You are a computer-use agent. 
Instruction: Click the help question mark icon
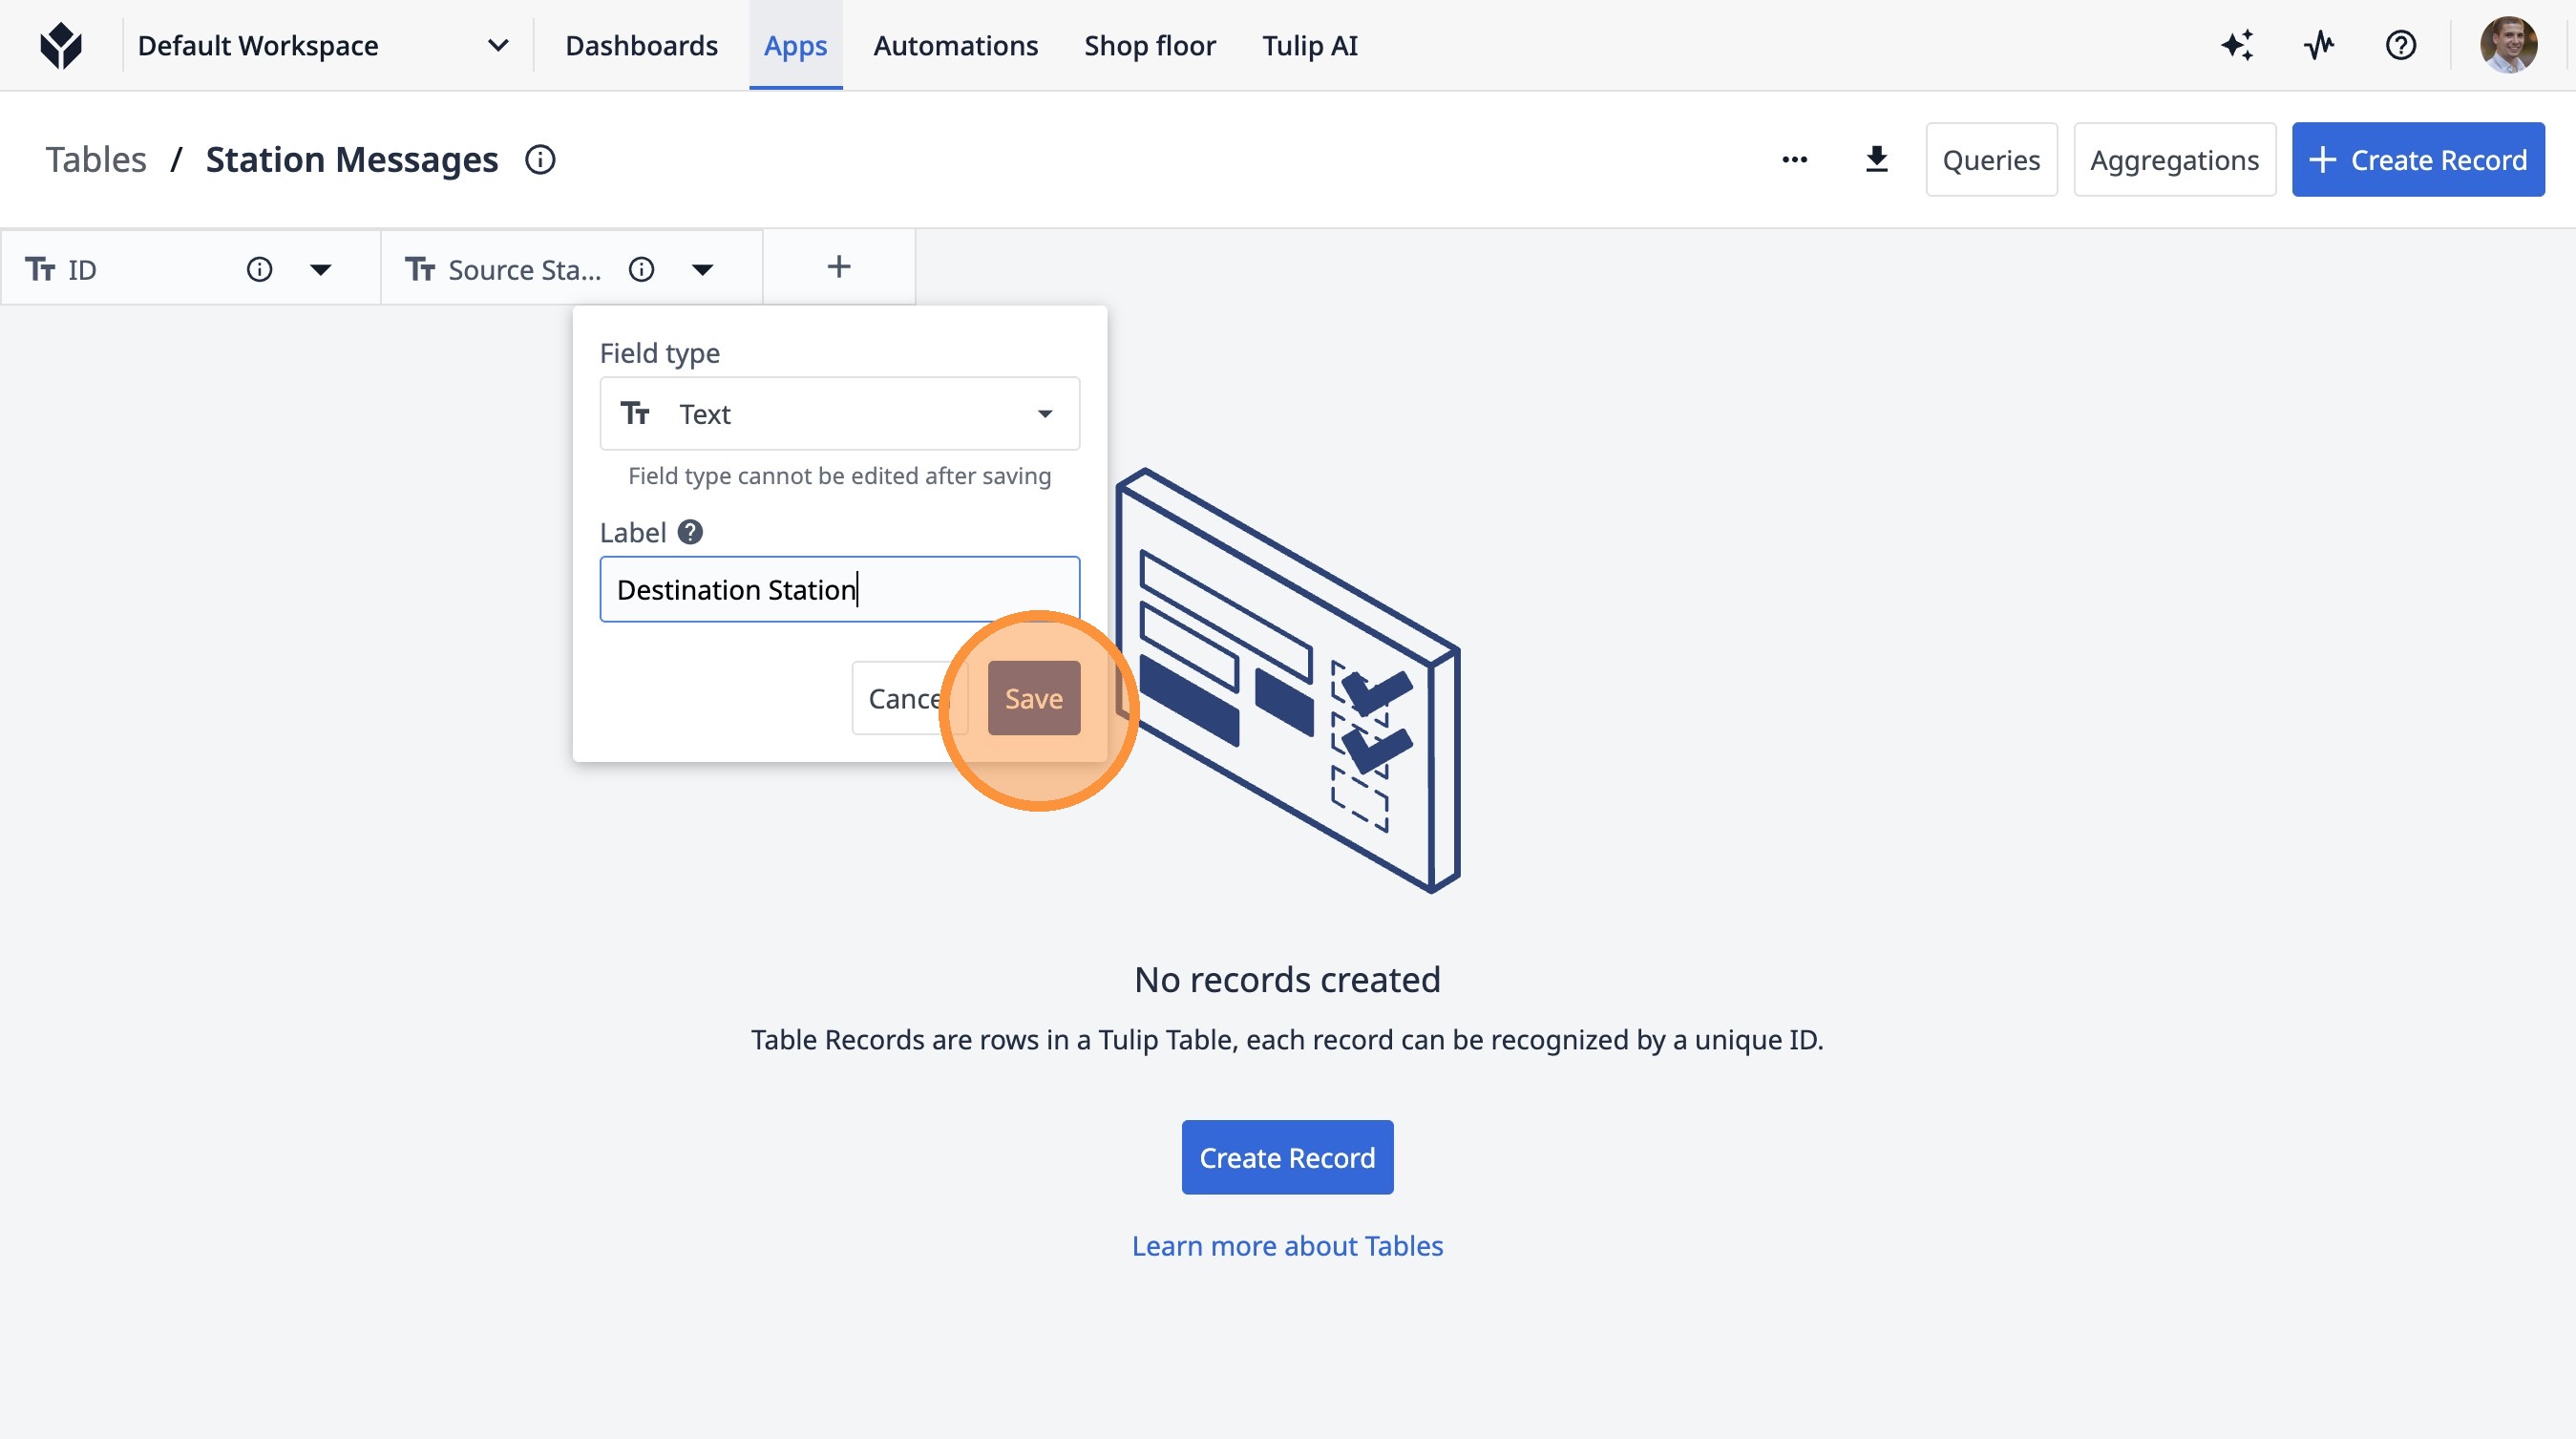point(2400,45)
